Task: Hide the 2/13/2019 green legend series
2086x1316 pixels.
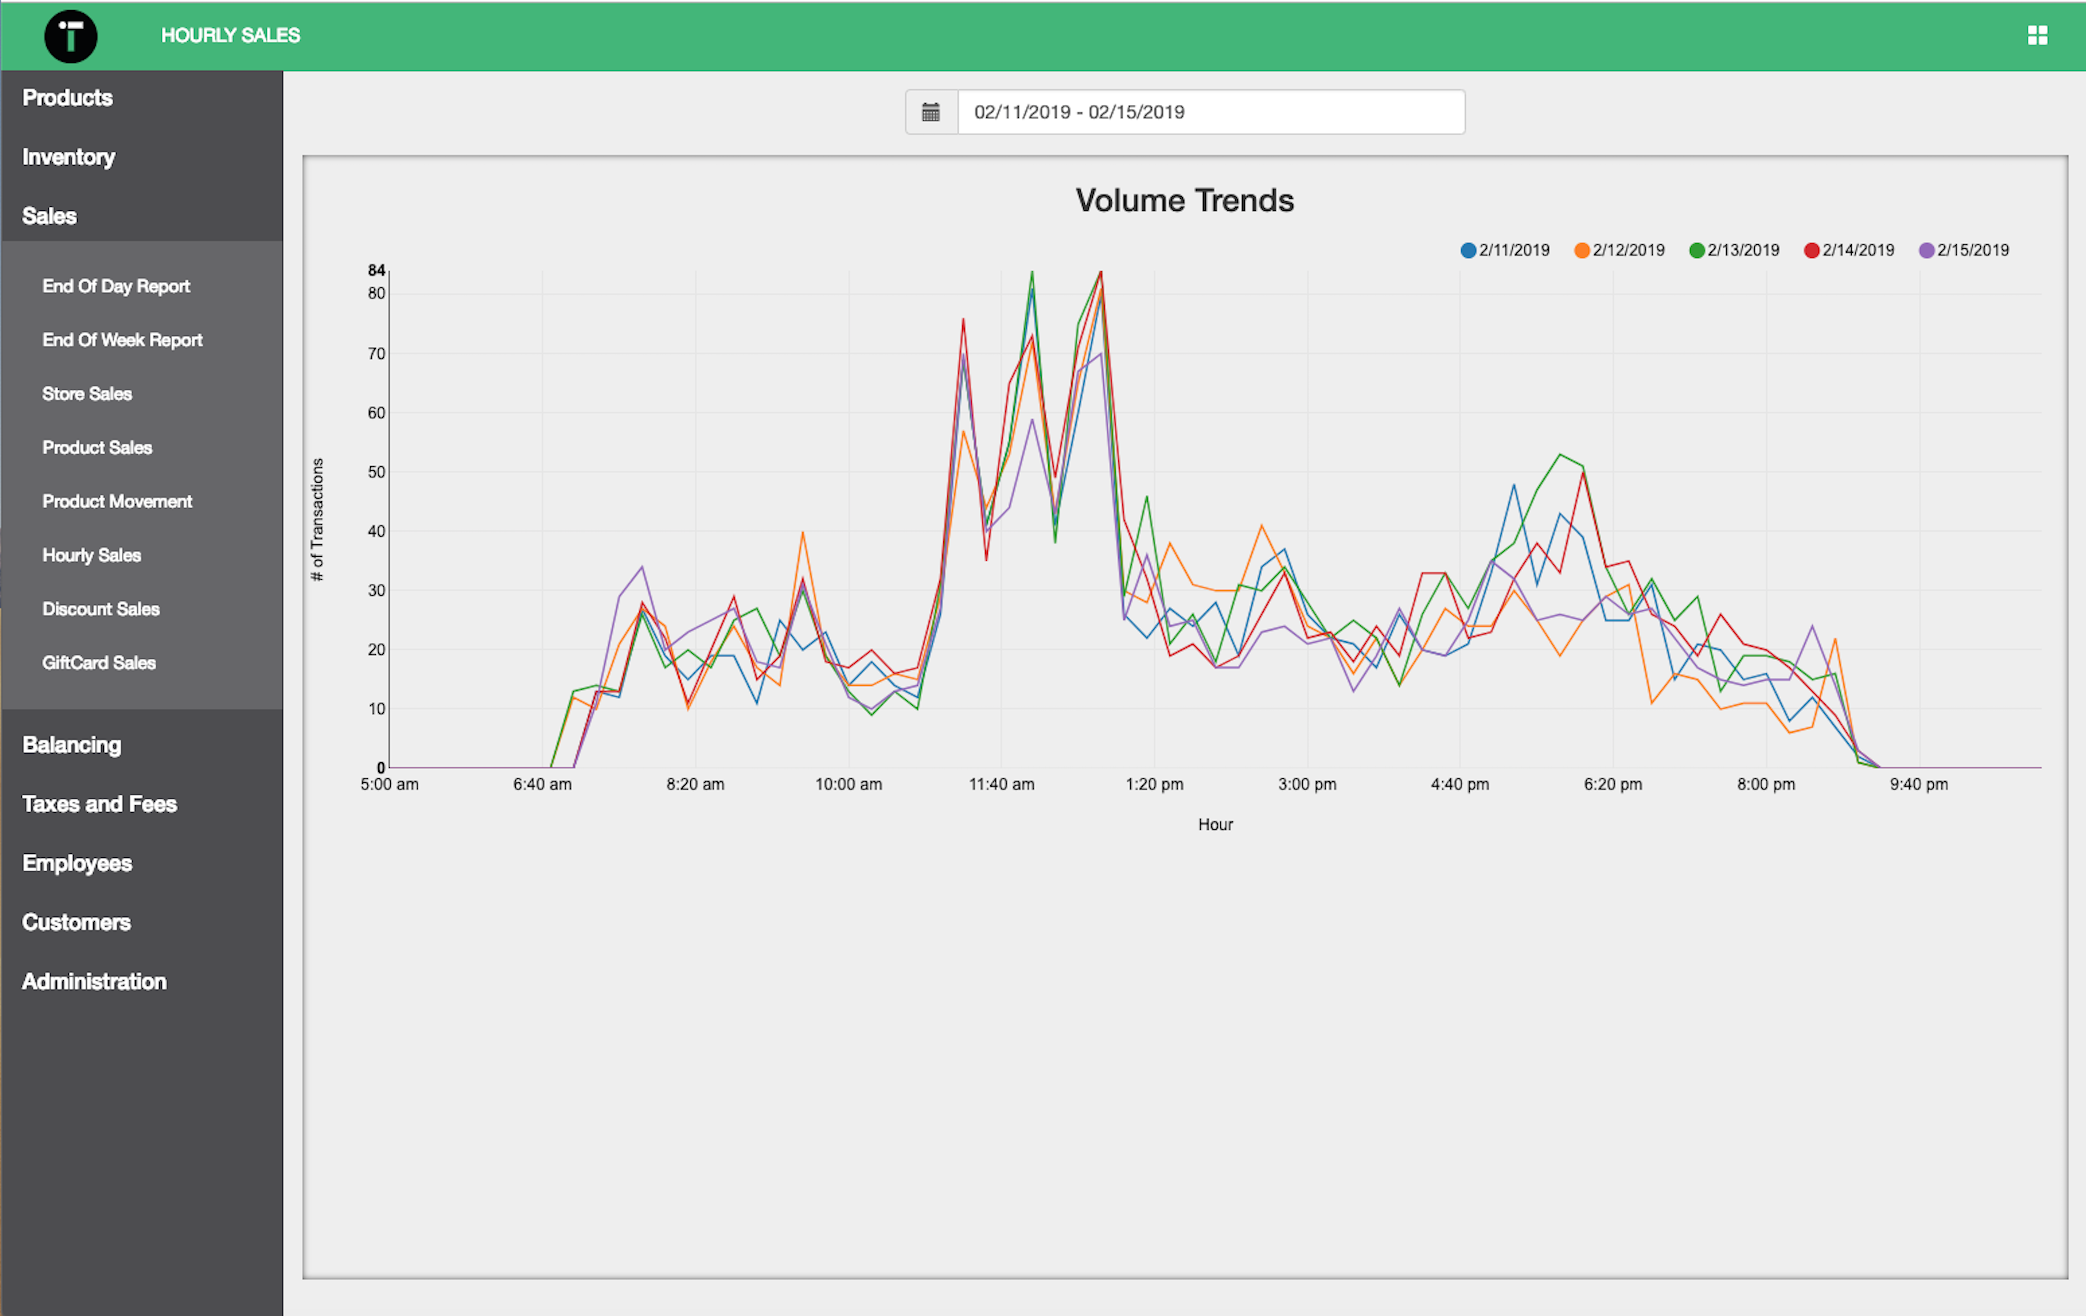Action: pyautogui.click(x=1734, y=250)
